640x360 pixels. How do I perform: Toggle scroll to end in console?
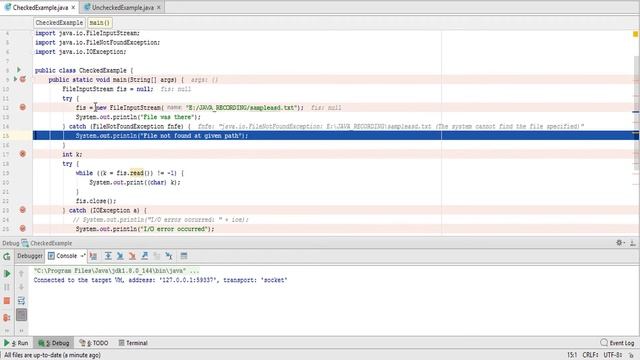pos(21,315)
